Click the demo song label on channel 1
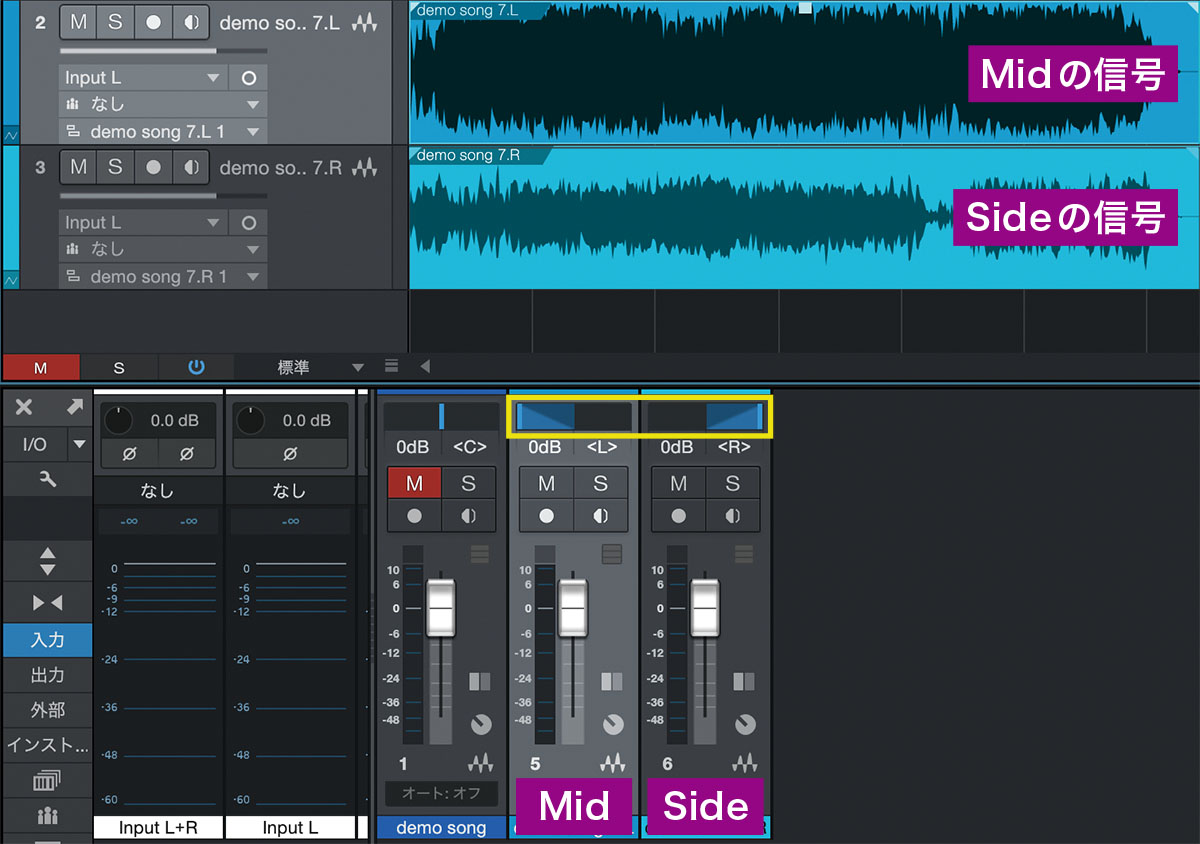Screen dimensions: 1200x844 441,827
